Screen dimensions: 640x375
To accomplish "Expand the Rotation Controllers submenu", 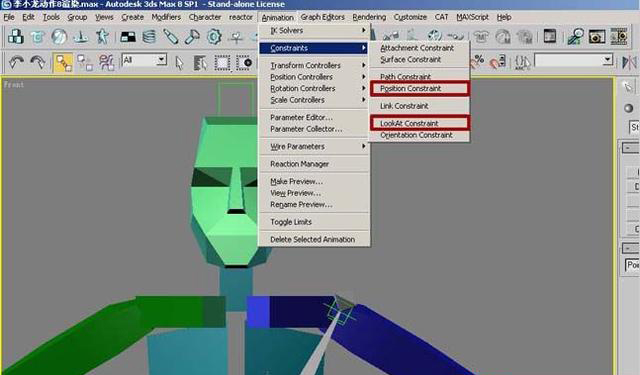I will click(315, 88).
